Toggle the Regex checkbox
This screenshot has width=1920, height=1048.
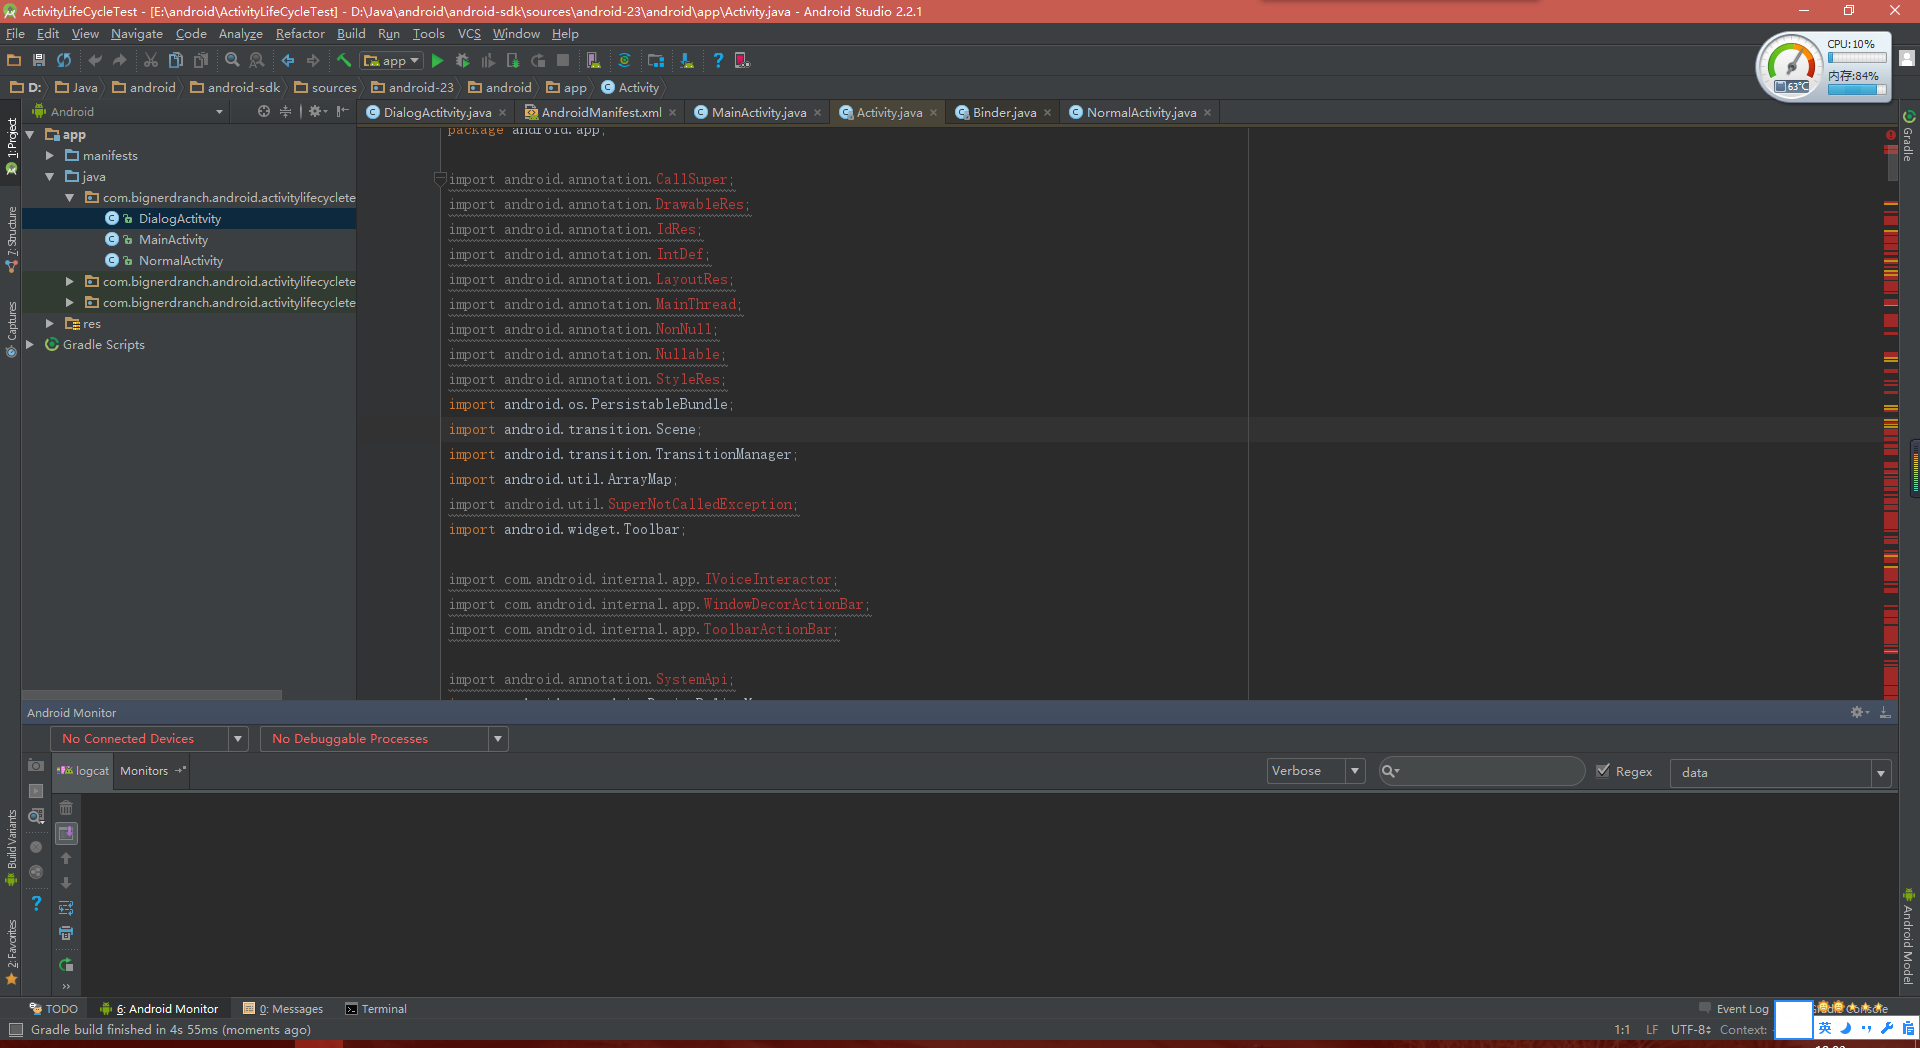pyautogui.click(x=1603, y=771)
